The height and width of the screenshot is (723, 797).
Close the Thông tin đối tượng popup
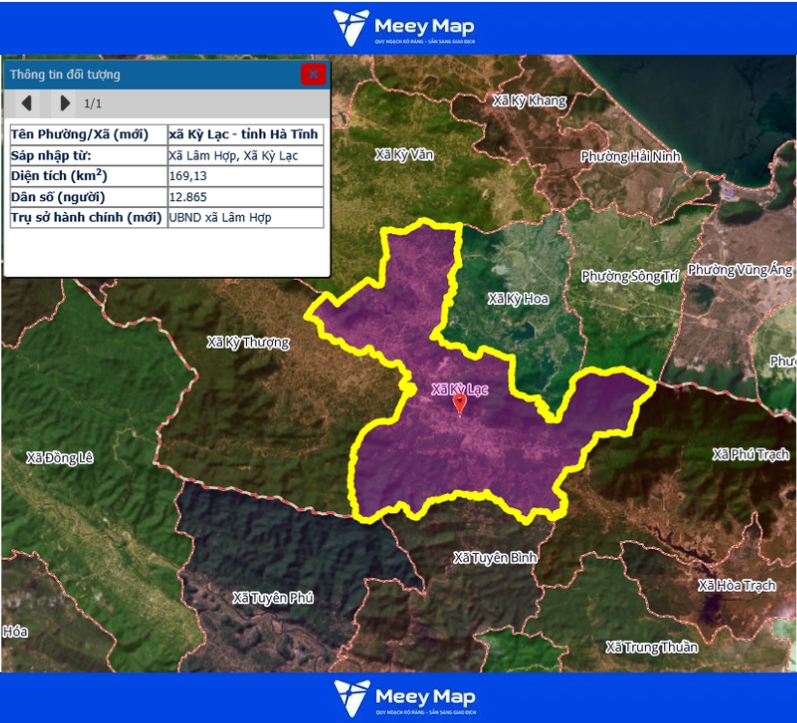coord(313,74)
